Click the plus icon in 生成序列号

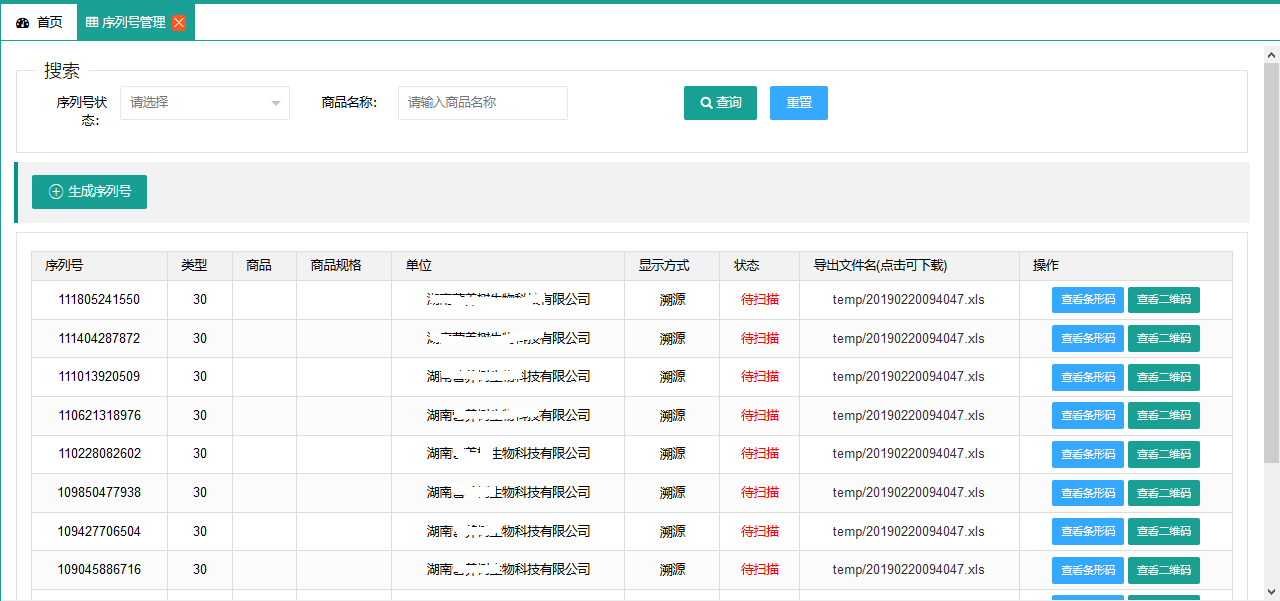pos(56,192)
